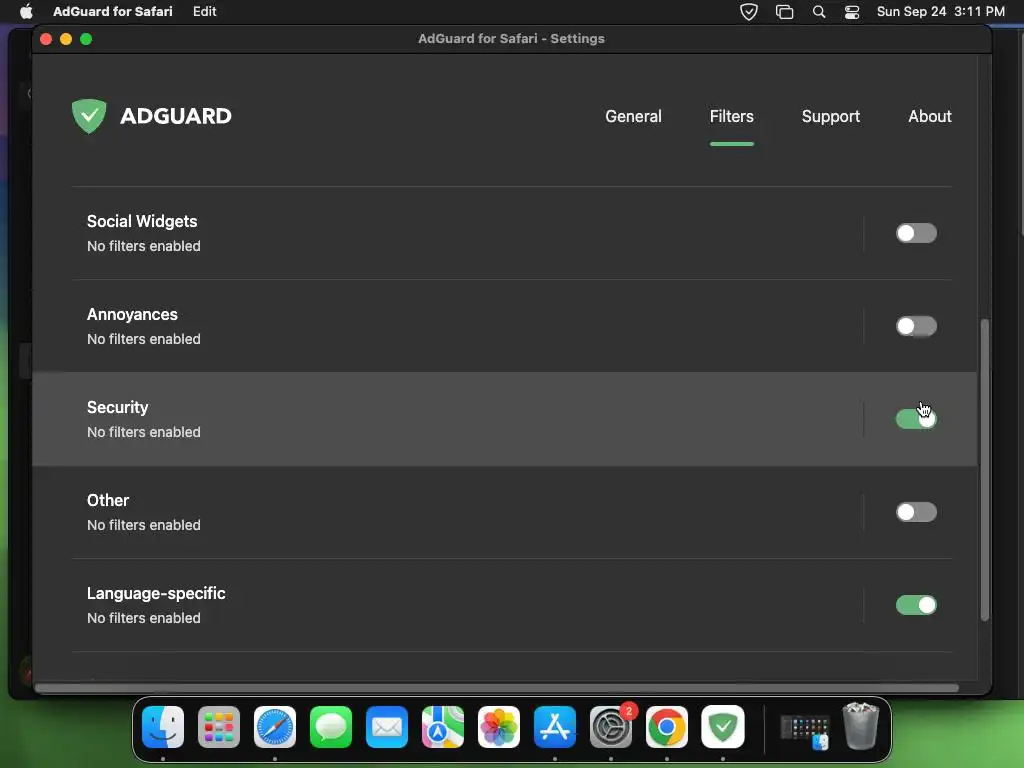Open Photos from the Dock
This screenshot has height=768, width=1024.
[x=499, y=727]
